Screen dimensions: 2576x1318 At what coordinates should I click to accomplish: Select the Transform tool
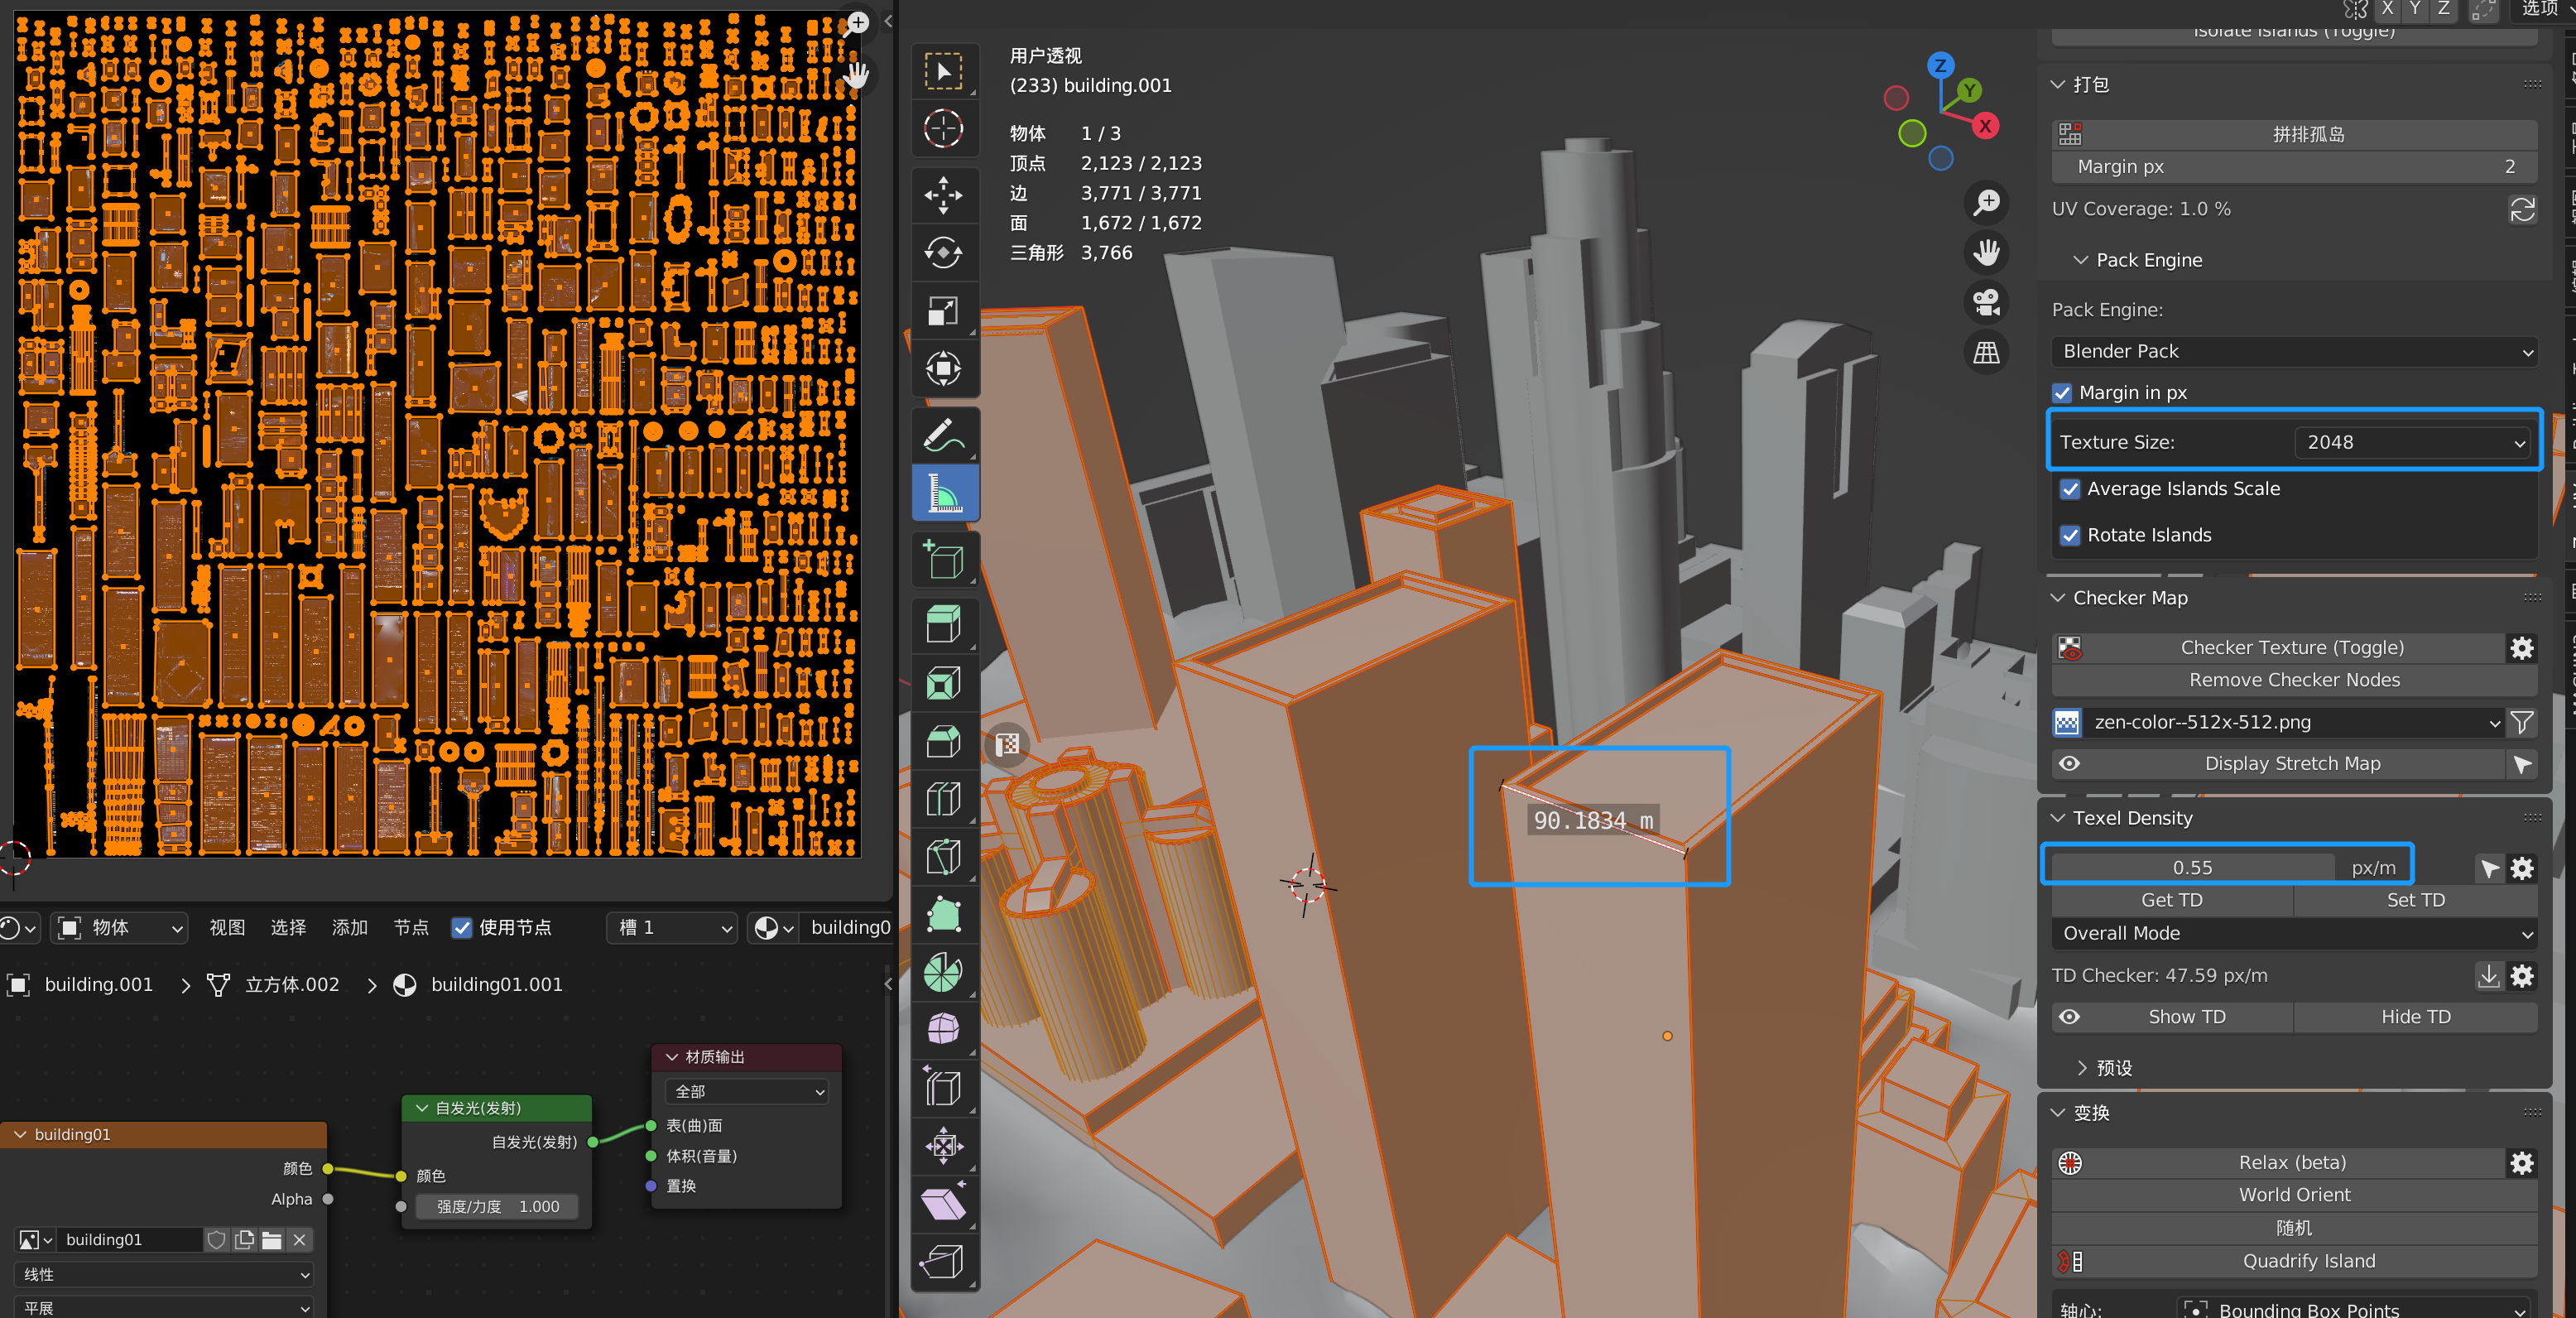(x=943, y=368)
